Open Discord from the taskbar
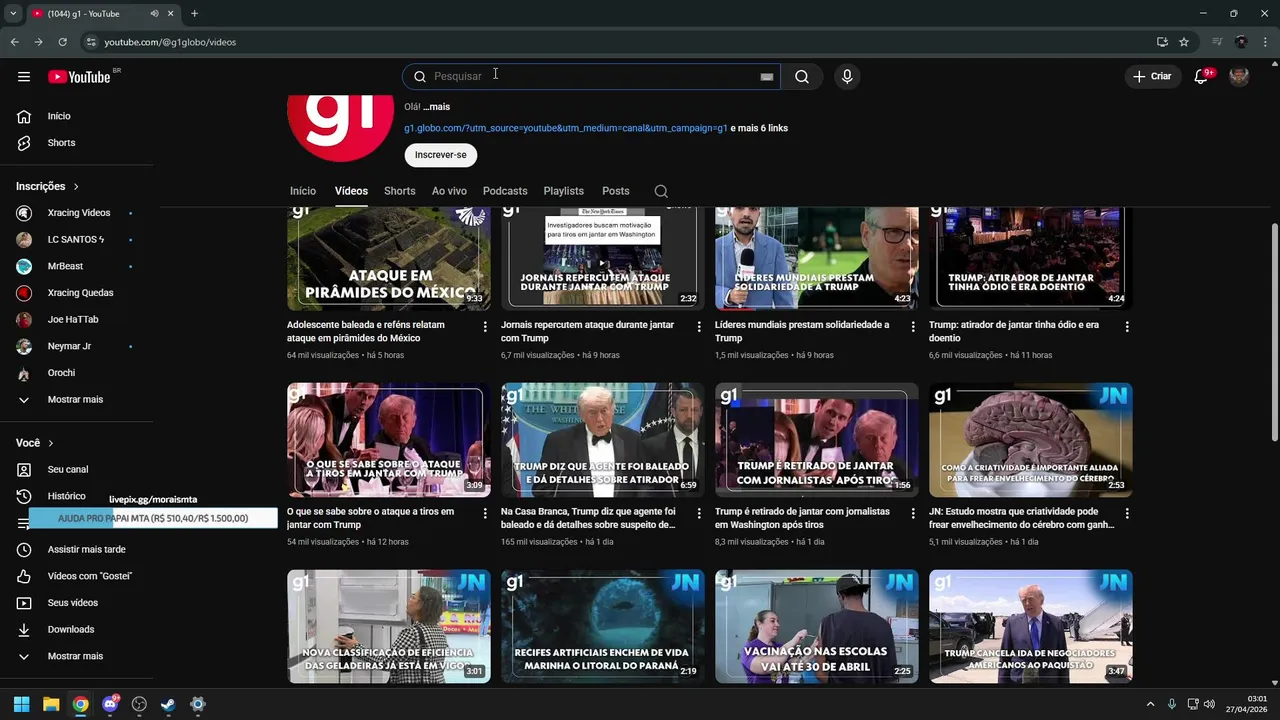Image resolution: width=1280 pixels, height=720 pixels. pyautogui.click(x=110, y=704)
